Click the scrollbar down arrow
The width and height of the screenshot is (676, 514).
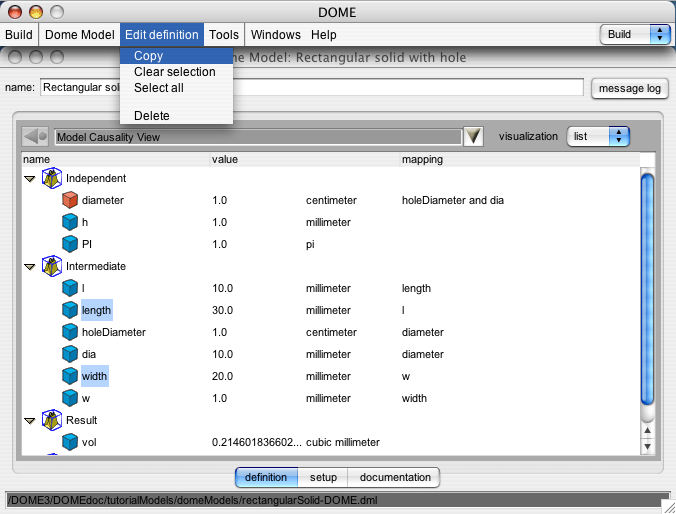pyautogui.click(x=647, y=446)
